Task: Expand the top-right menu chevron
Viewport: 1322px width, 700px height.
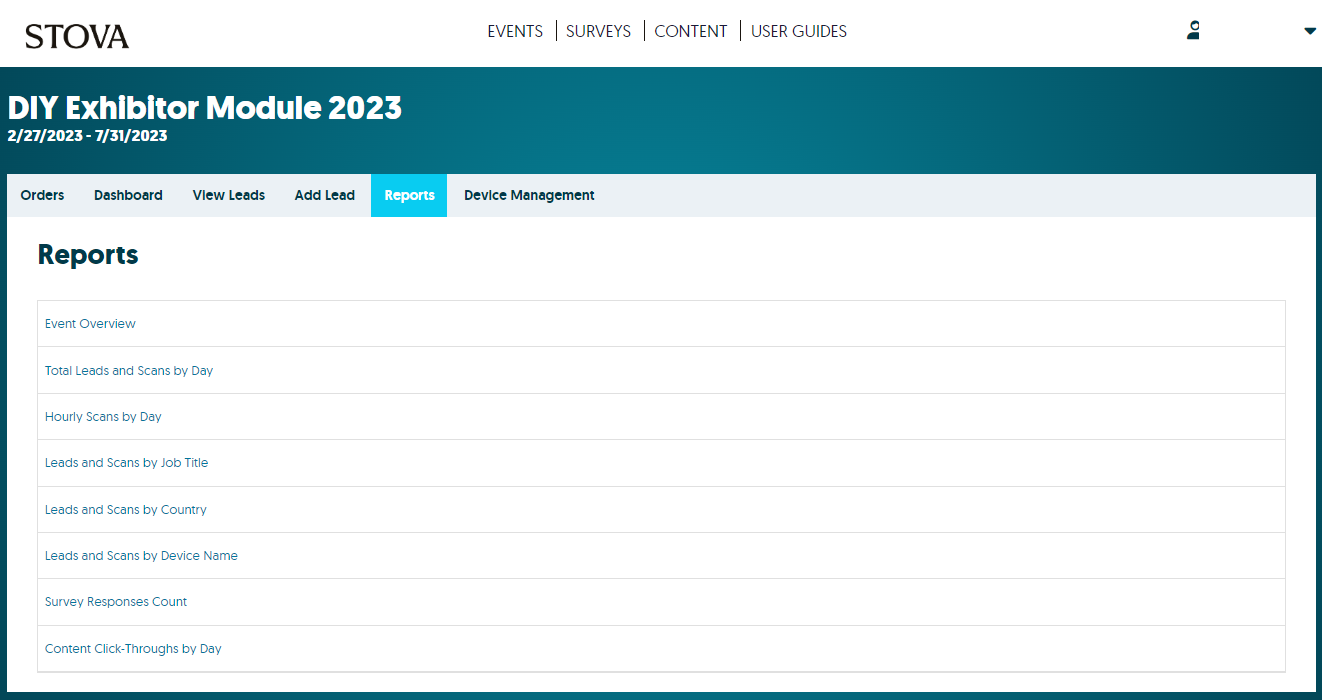Action: click(x=1309, y=31)
